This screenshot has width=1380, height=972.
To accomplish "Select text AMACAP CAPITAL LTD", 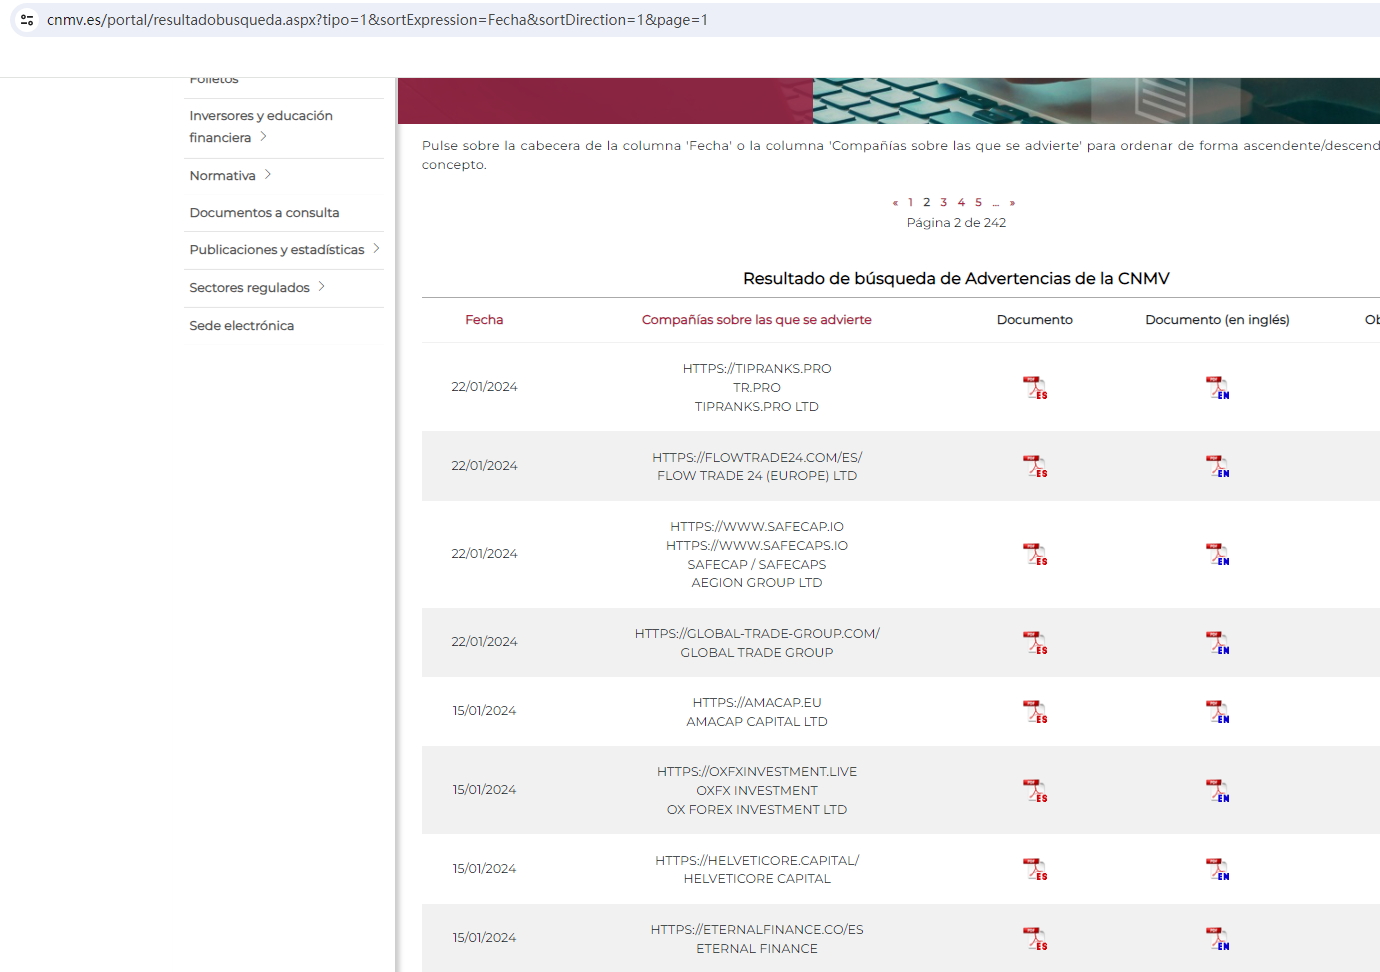I will [x=757, y=722].
